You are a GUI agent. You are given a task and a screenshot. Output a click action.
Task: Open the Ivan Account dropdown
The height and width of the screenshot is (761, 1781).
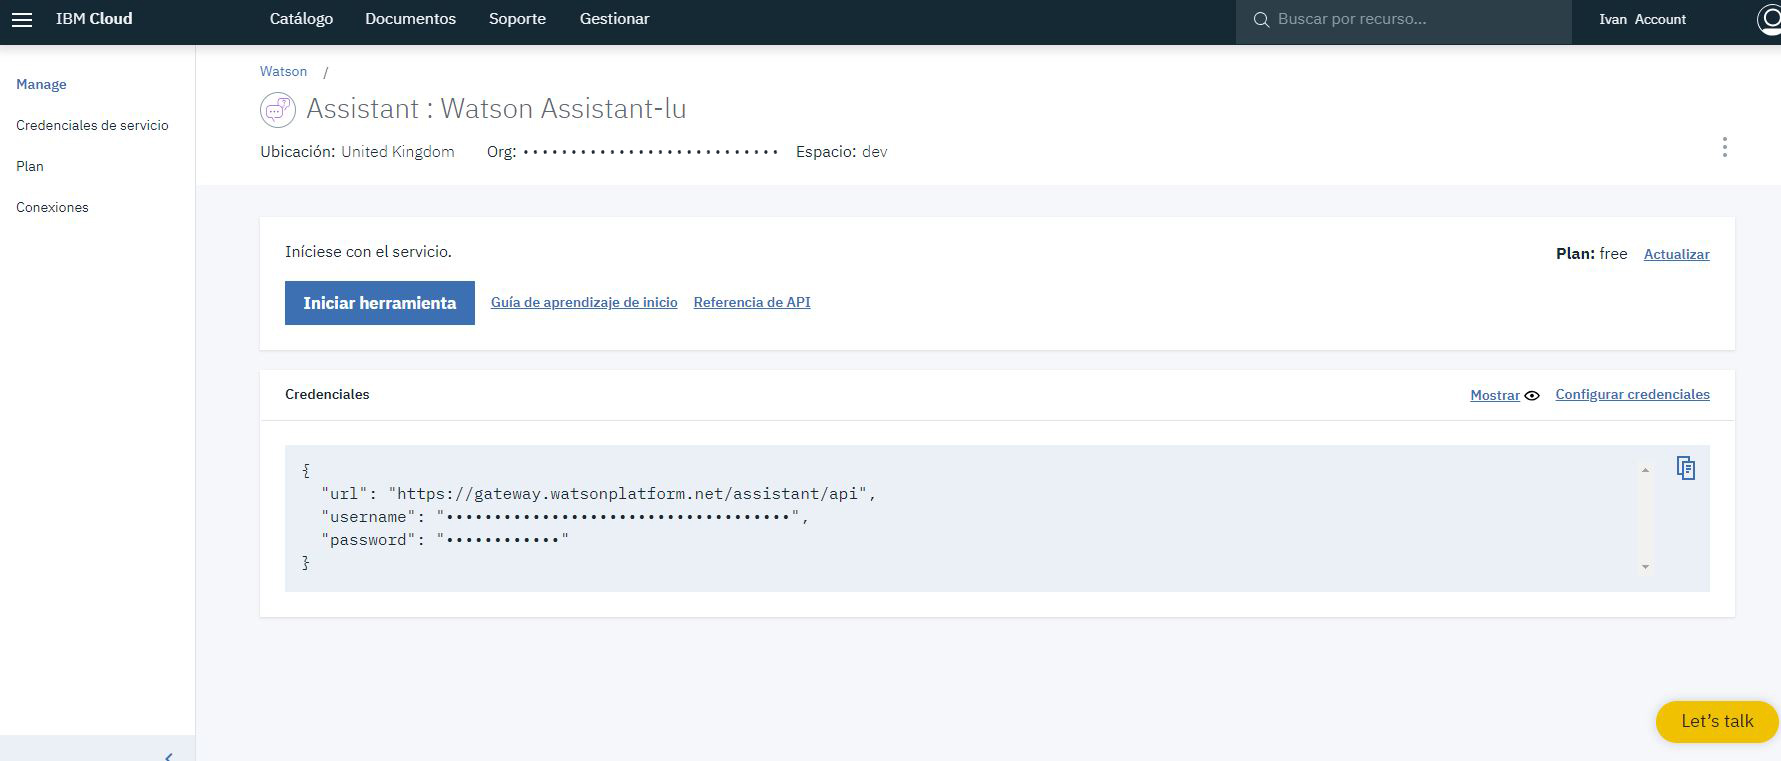[x=1642, y=20]
